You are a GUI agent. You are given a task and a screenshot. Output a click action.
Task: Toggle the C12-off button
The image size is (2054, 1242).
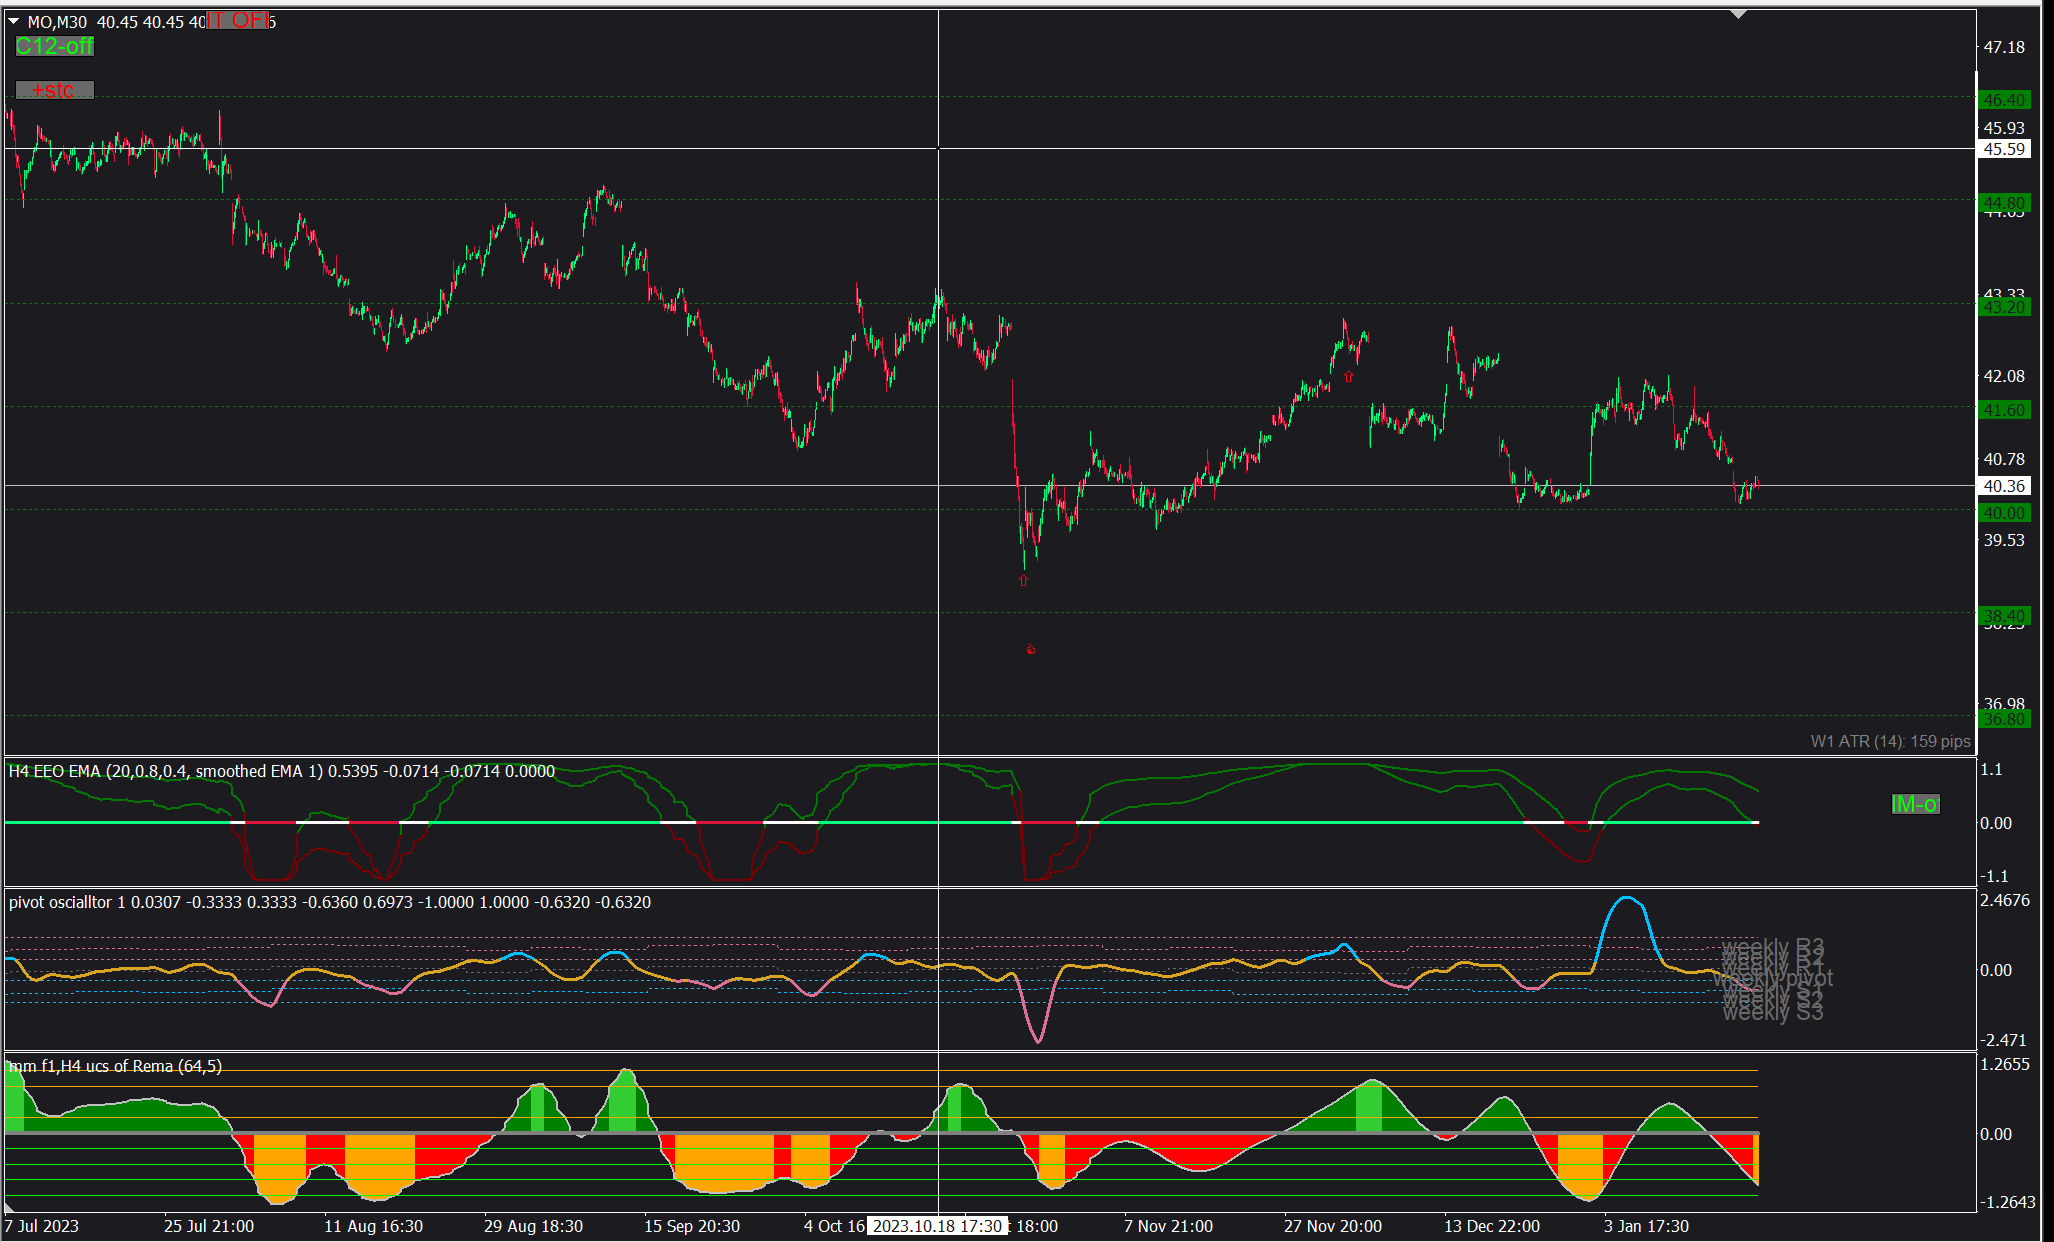coord(54,46)
